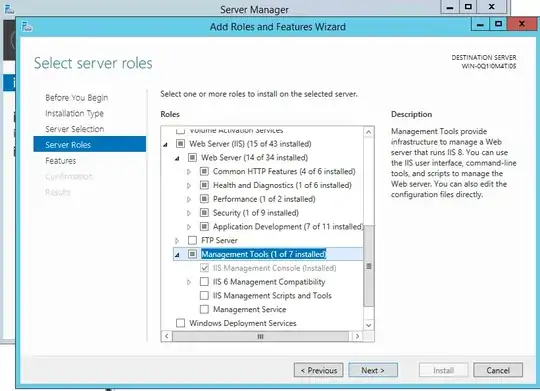The width and height of the screenshot is (540, 391).
Task: Expand the Security features node
Action: pos(189,213)
